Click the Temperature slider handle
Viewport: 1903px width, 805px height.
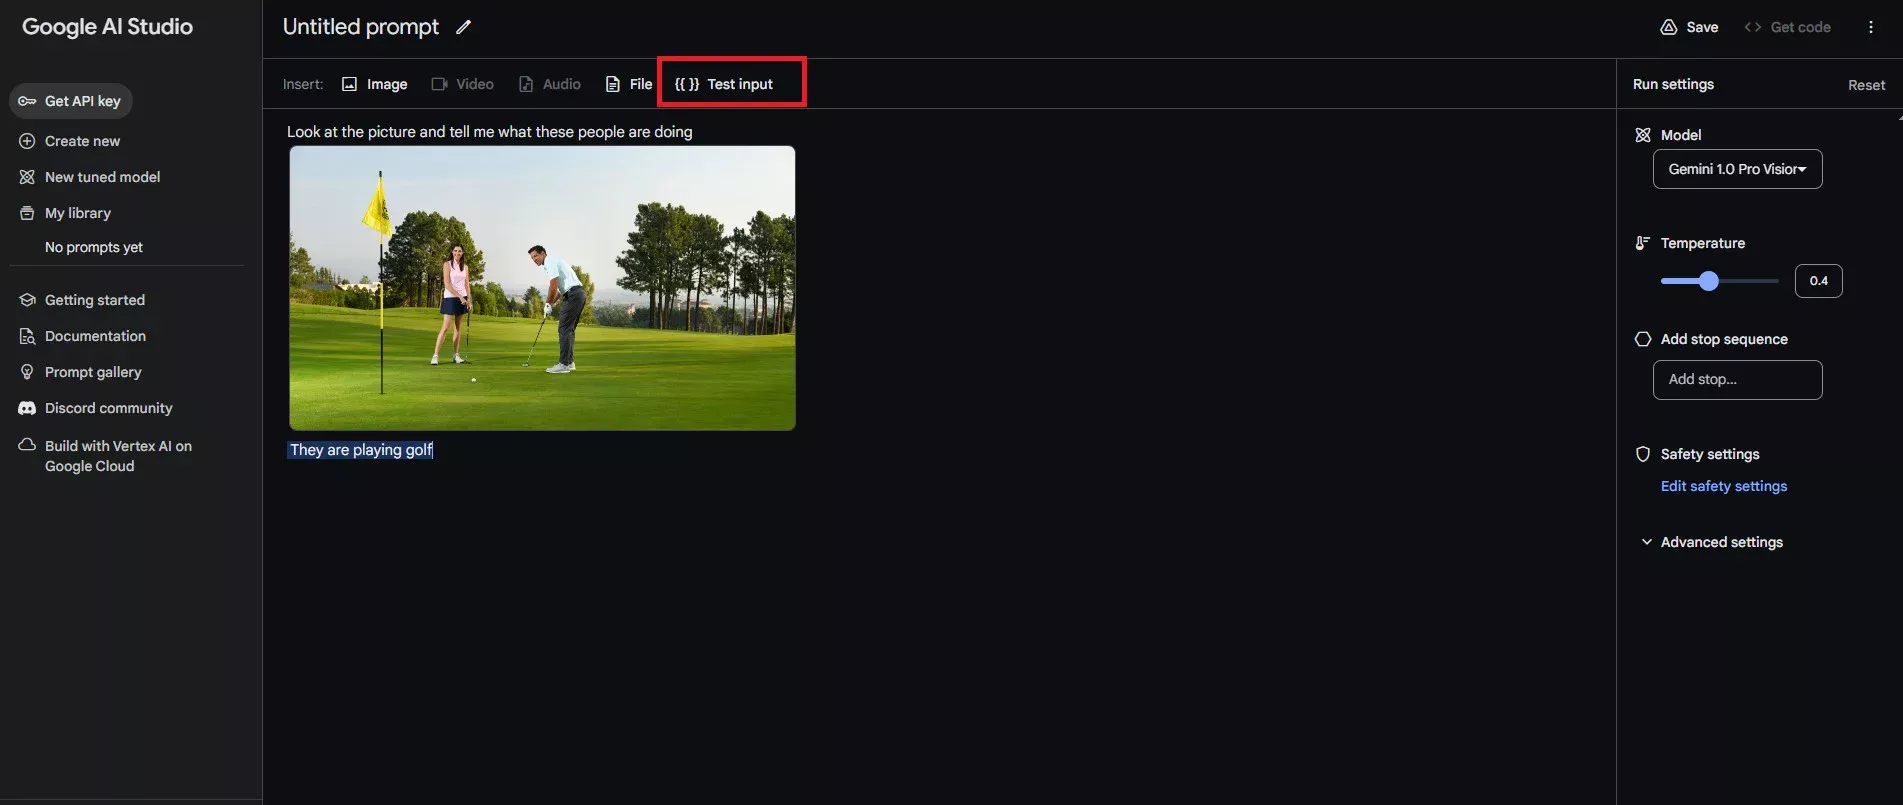pos(1709,281)
